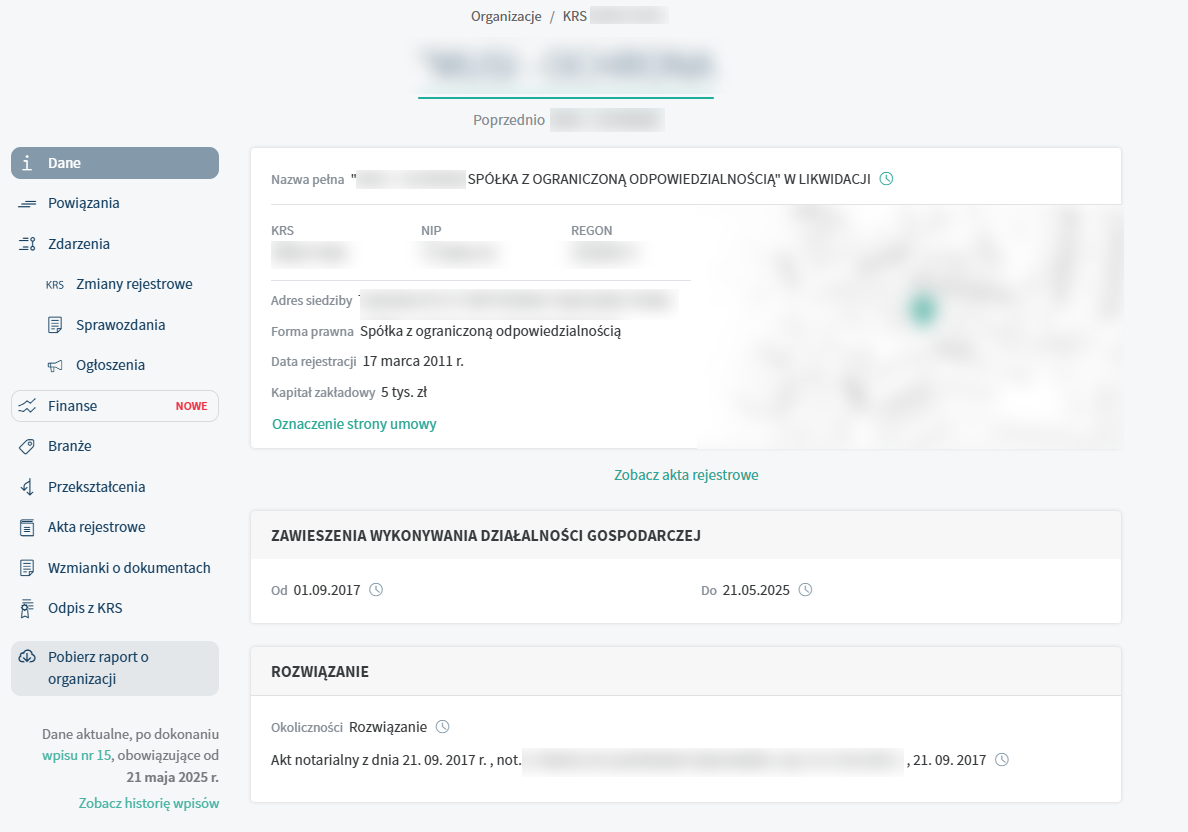The height and width of the screenshot is (832, 1188).
Task: Select Zdarzenia in the sidebar
Action: click(x=79, y=244)
